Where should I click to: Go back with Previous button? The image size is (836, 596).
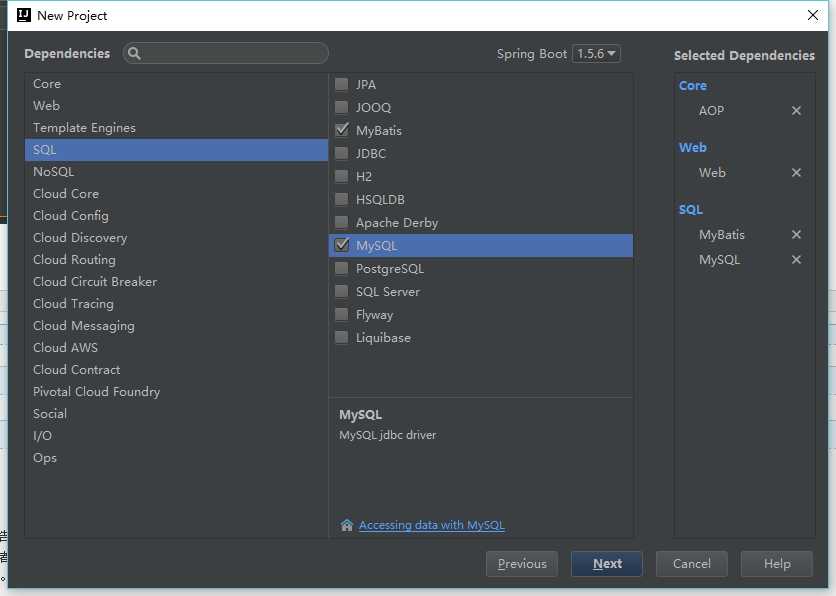click(x=522, y=563)
